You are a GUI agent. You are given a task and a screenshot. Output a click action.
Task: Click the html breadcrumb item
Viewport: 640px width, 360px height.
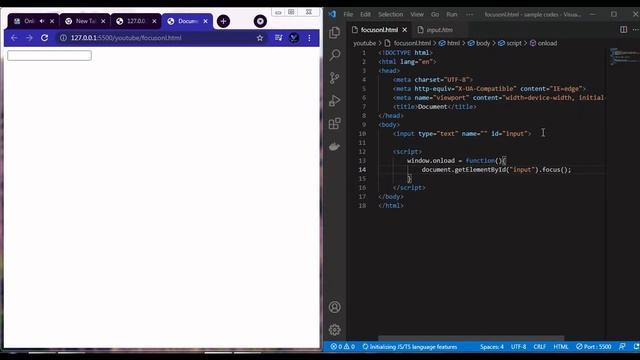(449, 43)
